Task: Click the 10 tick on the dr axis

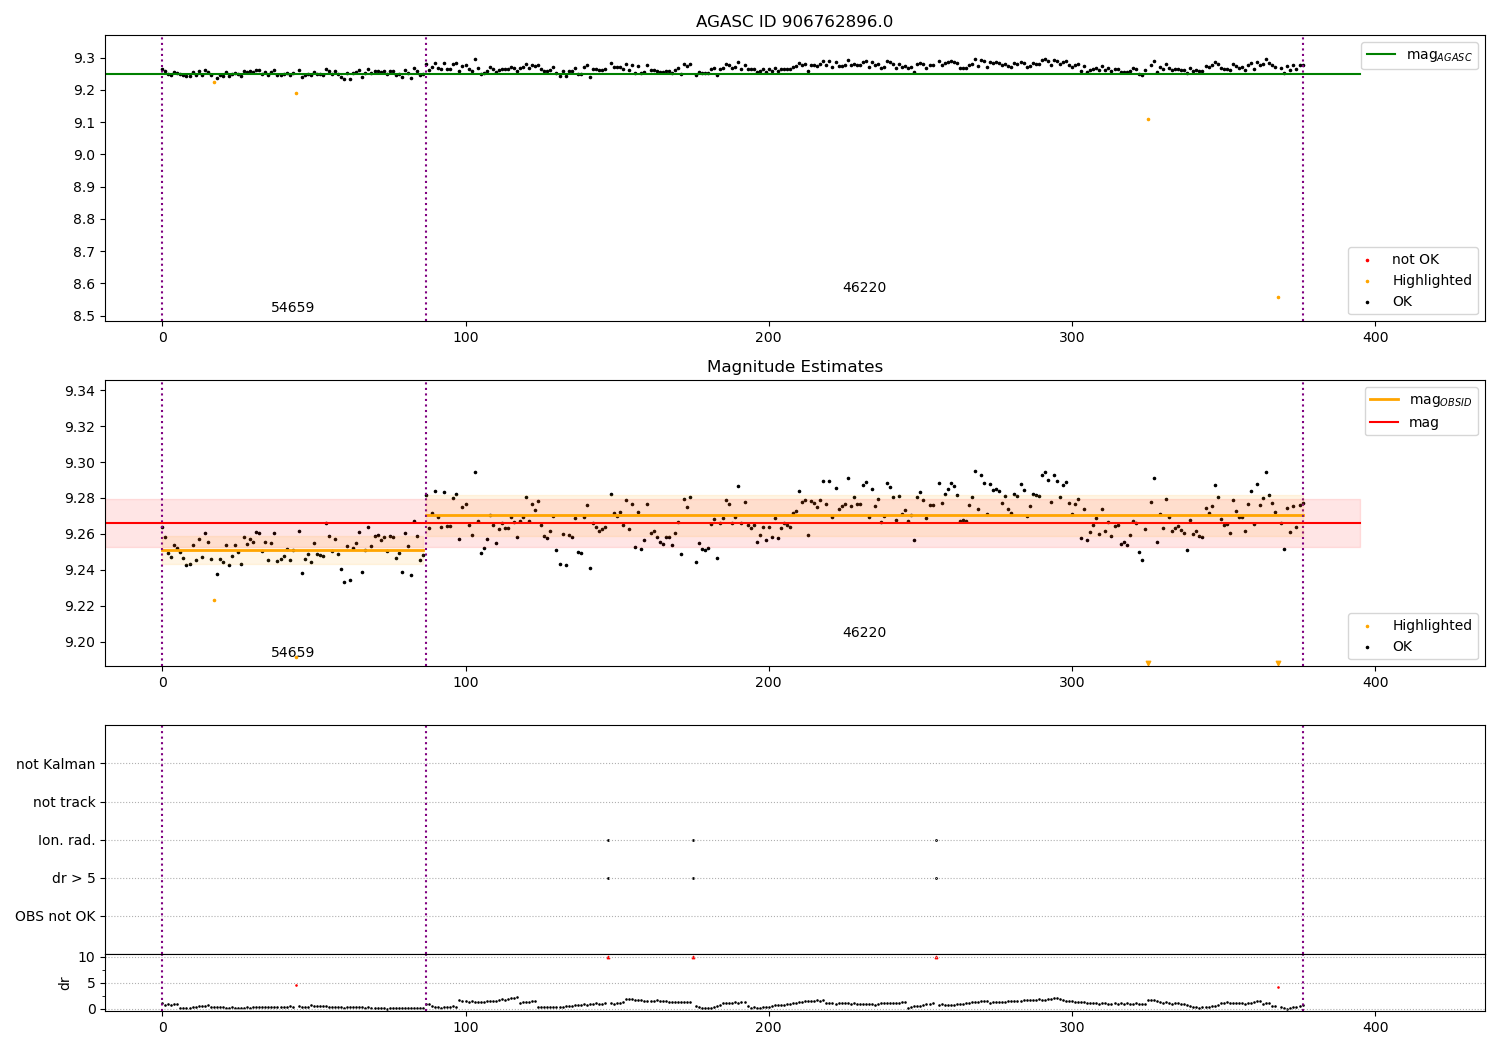Action: point(86,958)
